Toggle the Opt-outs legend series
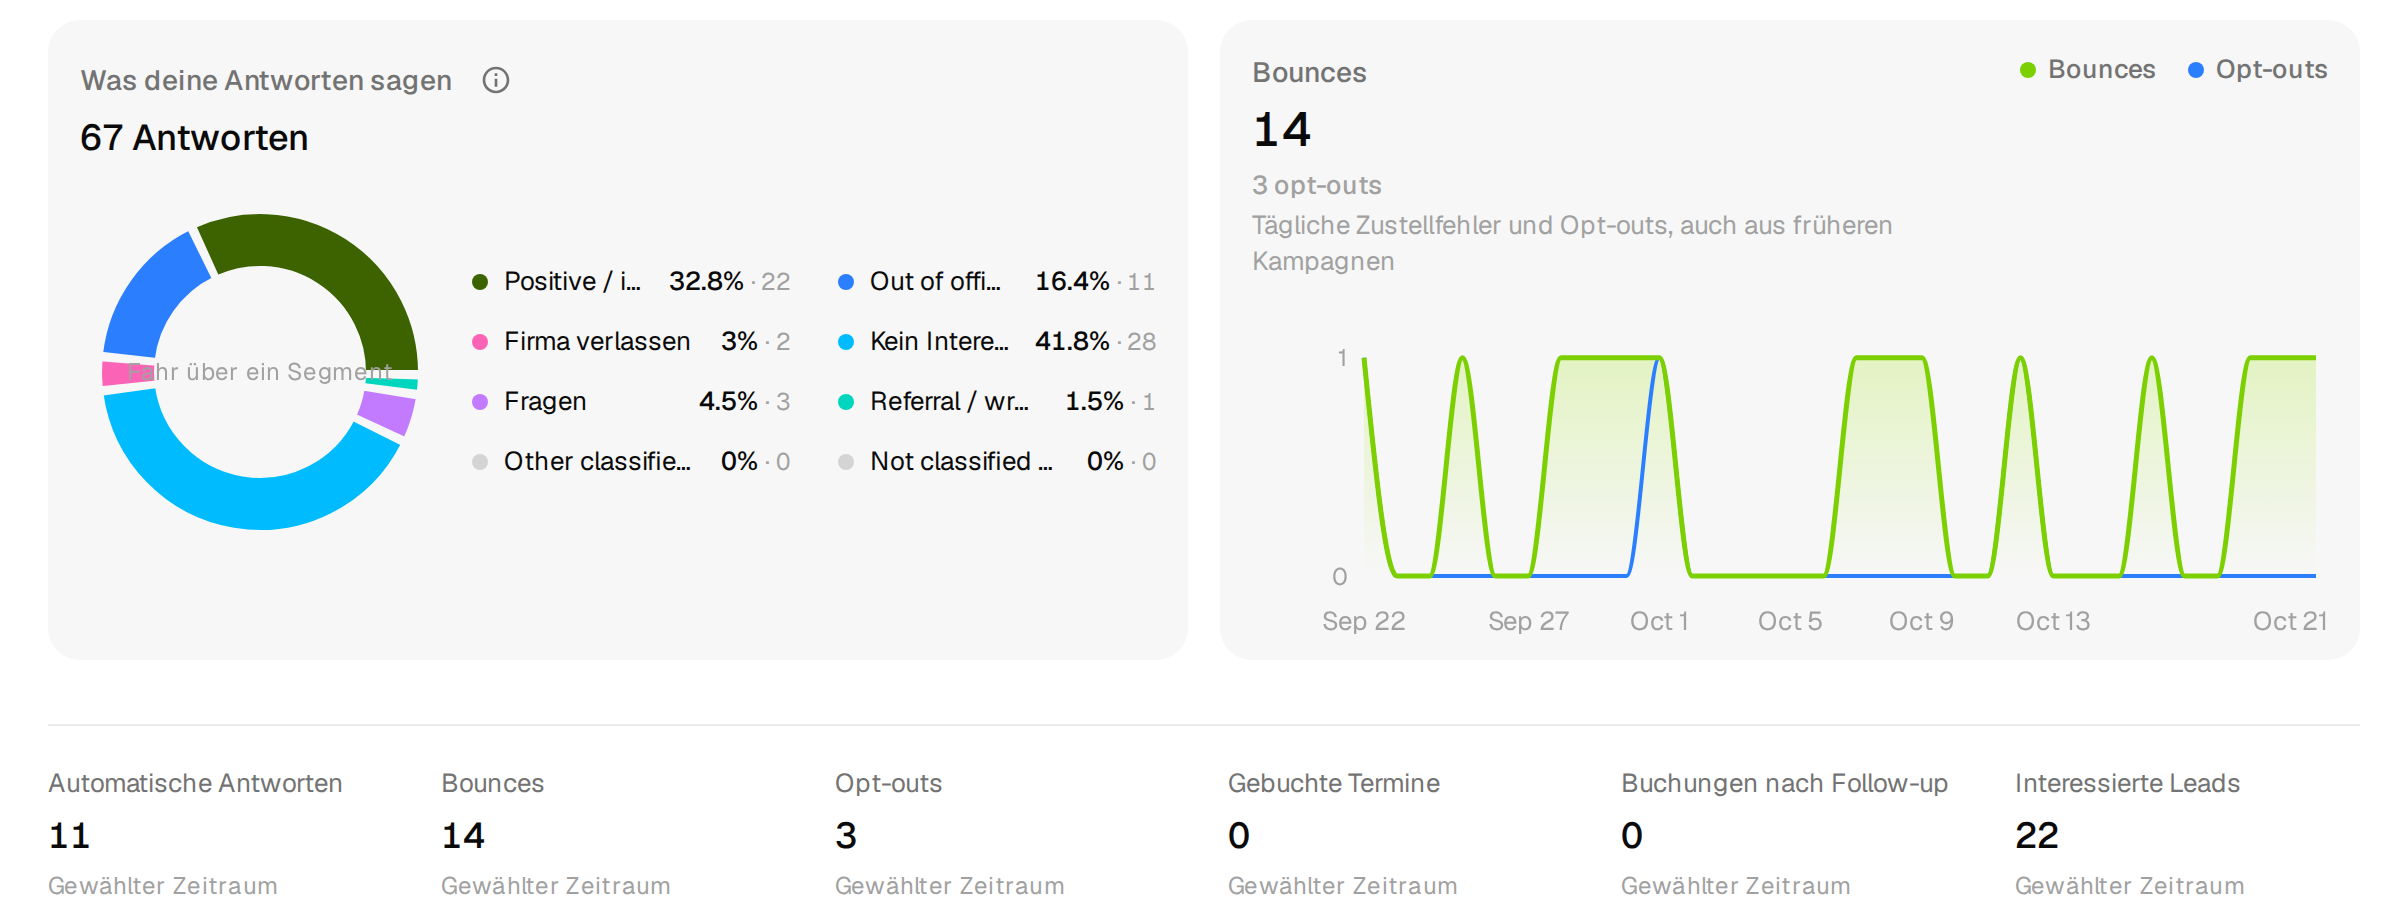 tap(2257, 70)
